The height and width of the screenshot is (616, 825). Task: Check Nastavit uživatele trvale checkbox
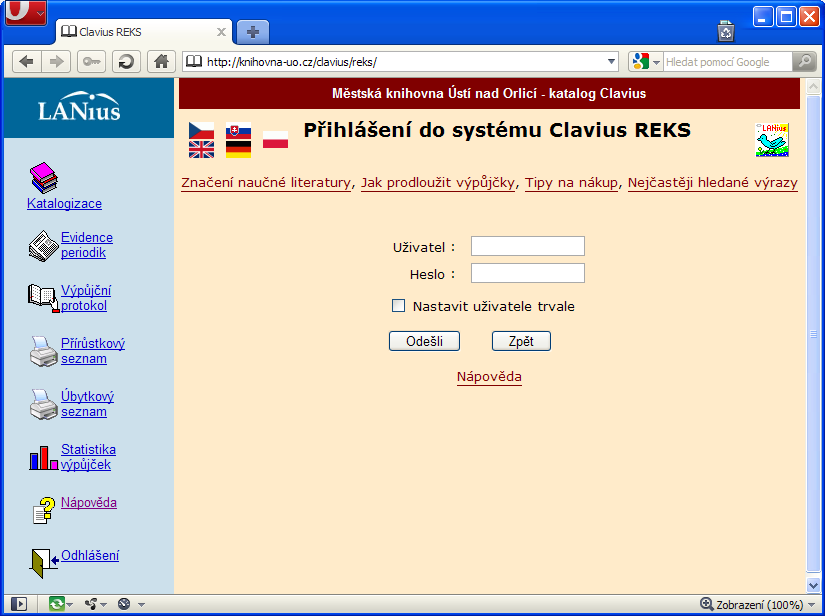tap(398, 306)
